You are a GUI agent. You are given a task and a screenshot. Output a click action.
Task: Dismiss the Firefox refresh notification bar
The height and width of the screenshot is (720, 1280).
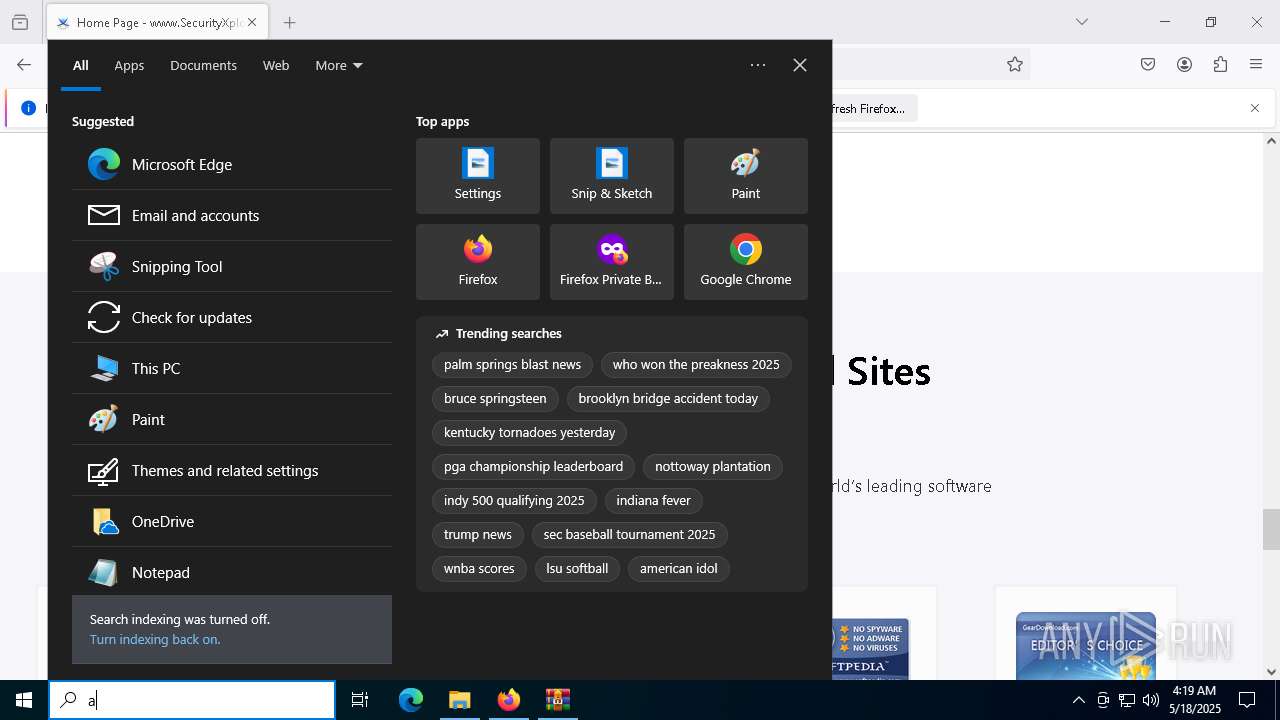tap(1255, 108)
